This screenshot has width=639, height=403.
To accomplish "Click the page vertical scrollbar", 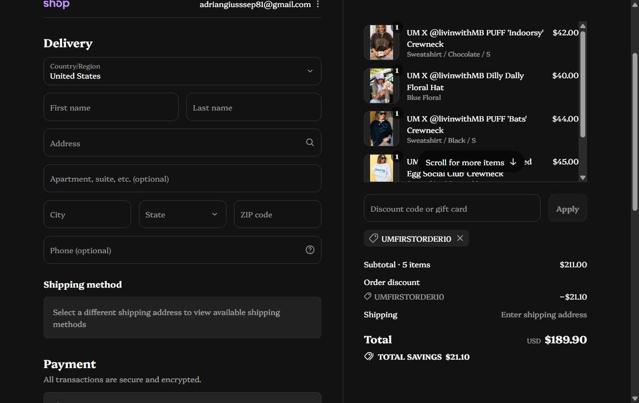I will pyautogui.click(x=635, y=132).
